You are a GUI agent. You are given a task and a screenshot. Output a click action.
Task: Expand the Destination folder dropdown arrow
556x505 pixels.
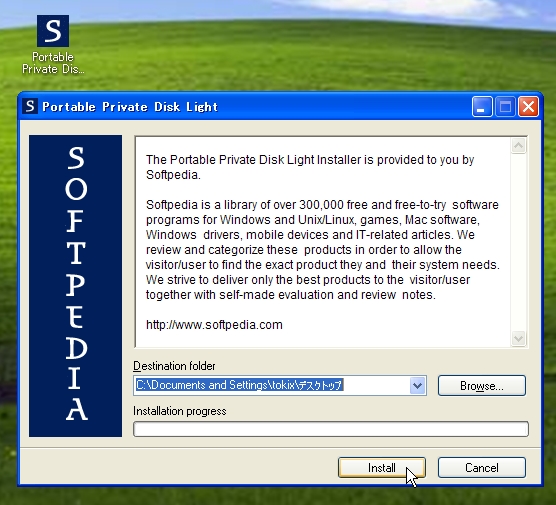click(417, 385)
